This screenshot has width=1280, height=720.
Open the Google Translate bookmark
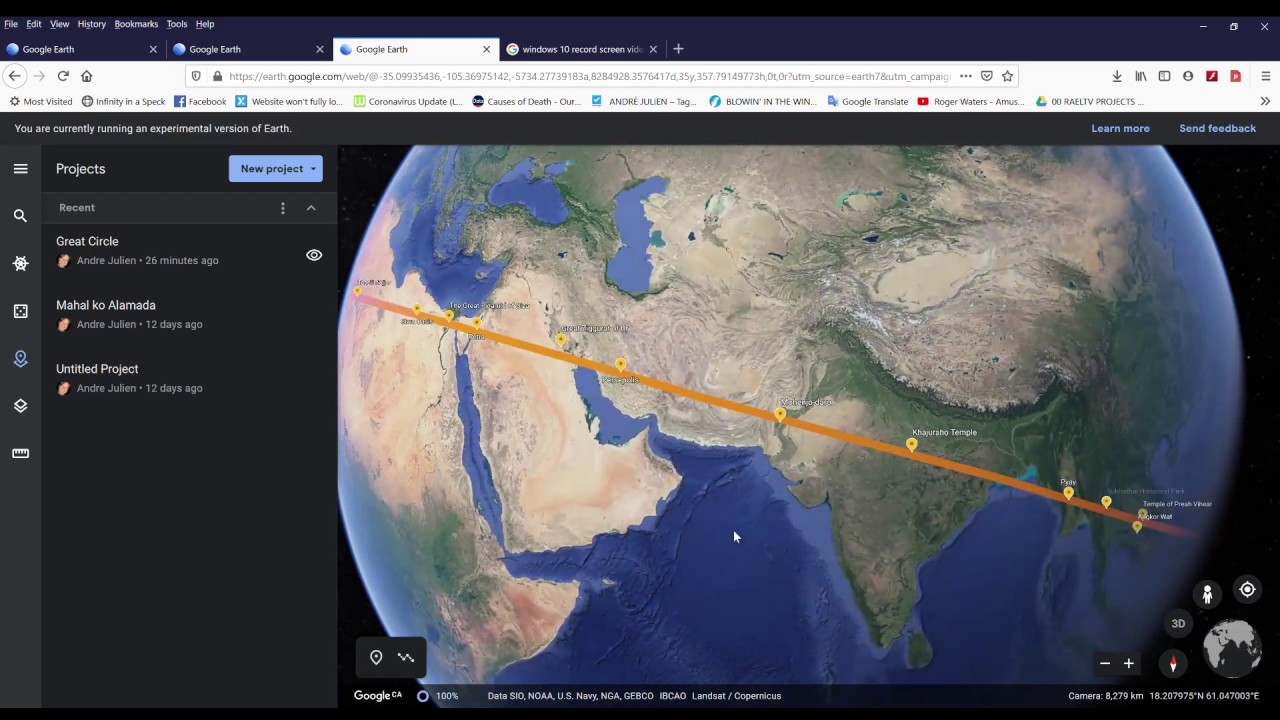(x=868, y=101)
